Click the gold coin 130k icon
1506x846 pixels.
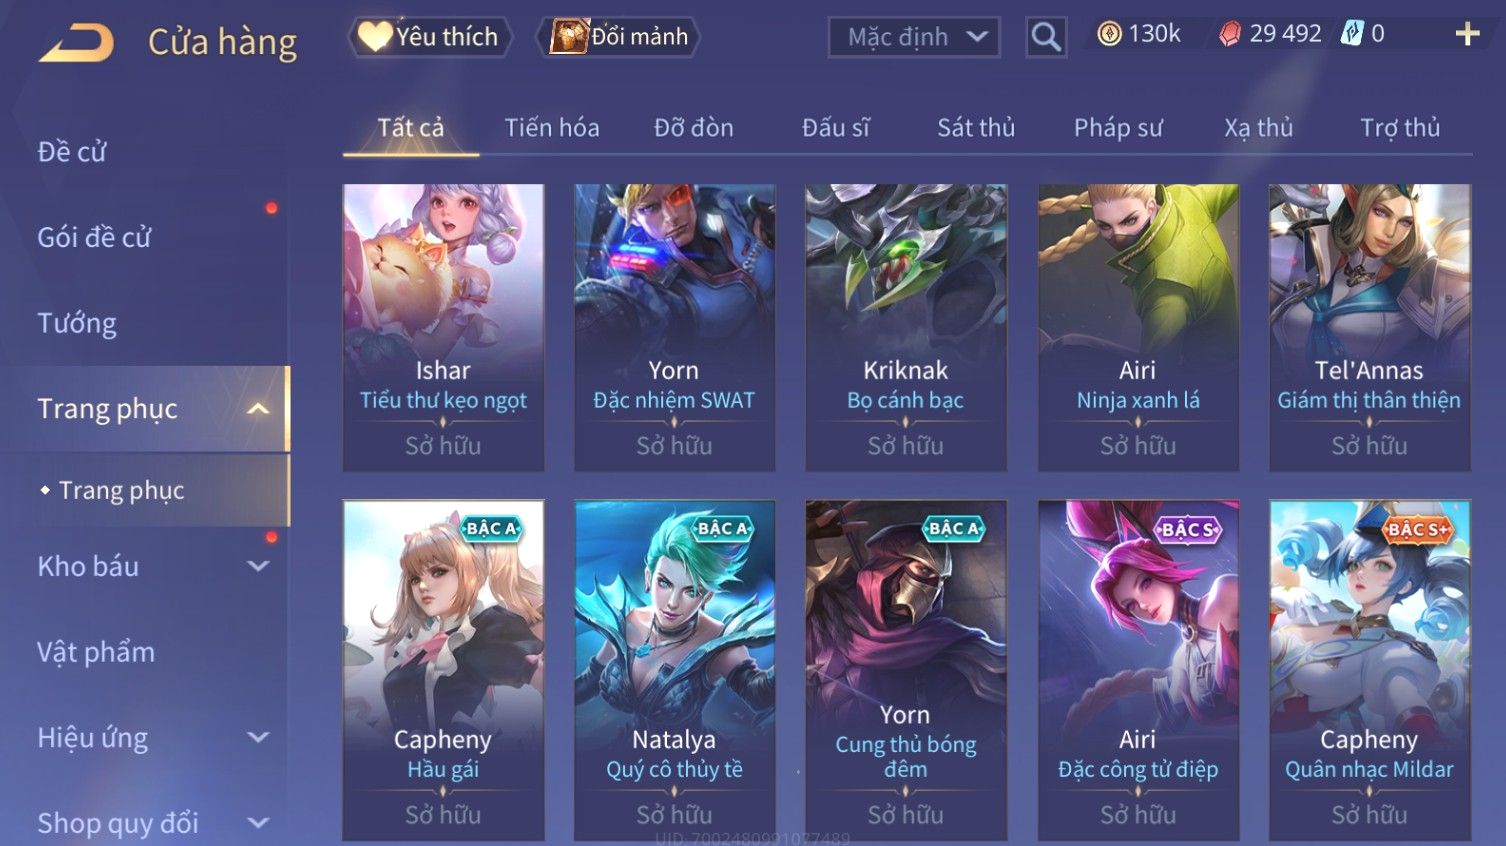(x=1109, y=34)
